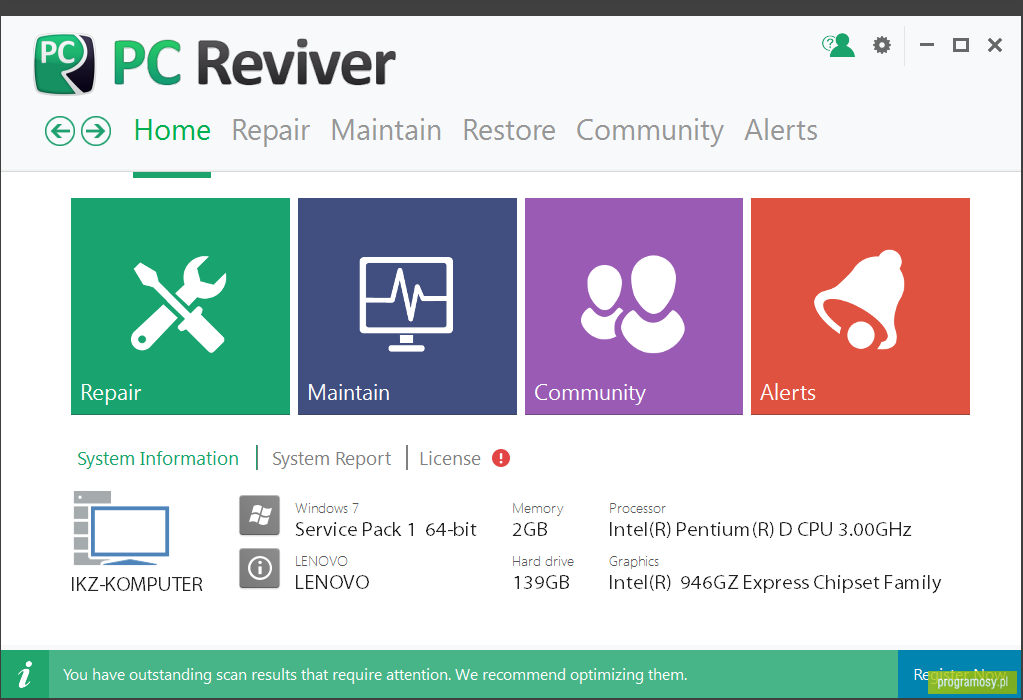Viewport: 1023px width, 700px height.
Task: Go forward with the right arrow button
Action: (96, 131)
